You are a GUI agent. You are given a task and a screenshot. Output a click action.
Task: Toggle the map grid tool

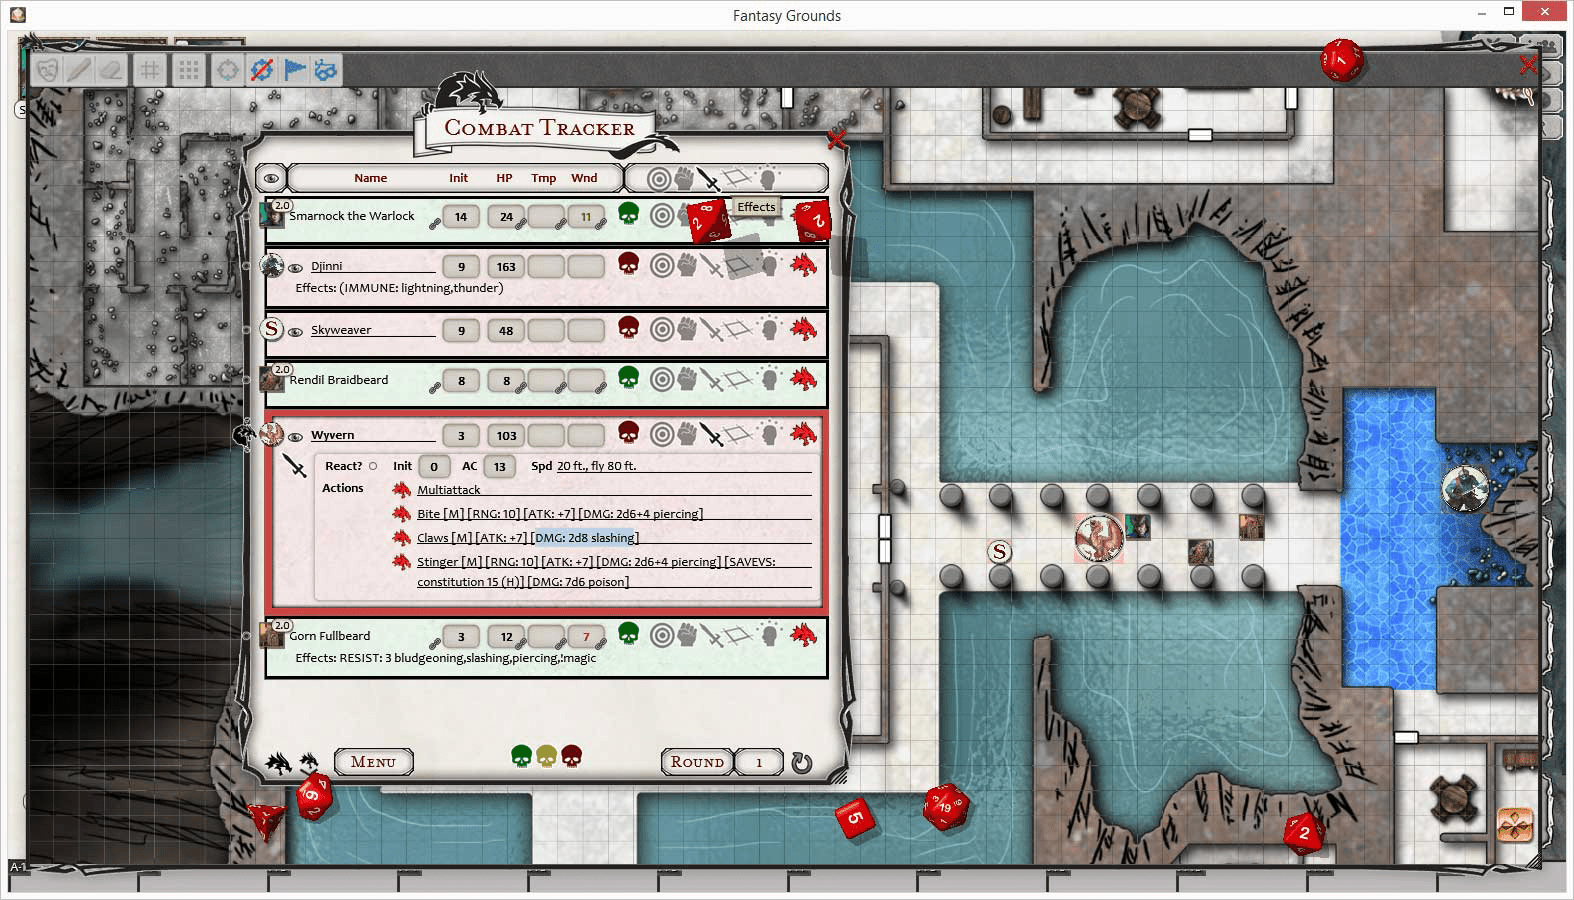click(x=150, y=70)
